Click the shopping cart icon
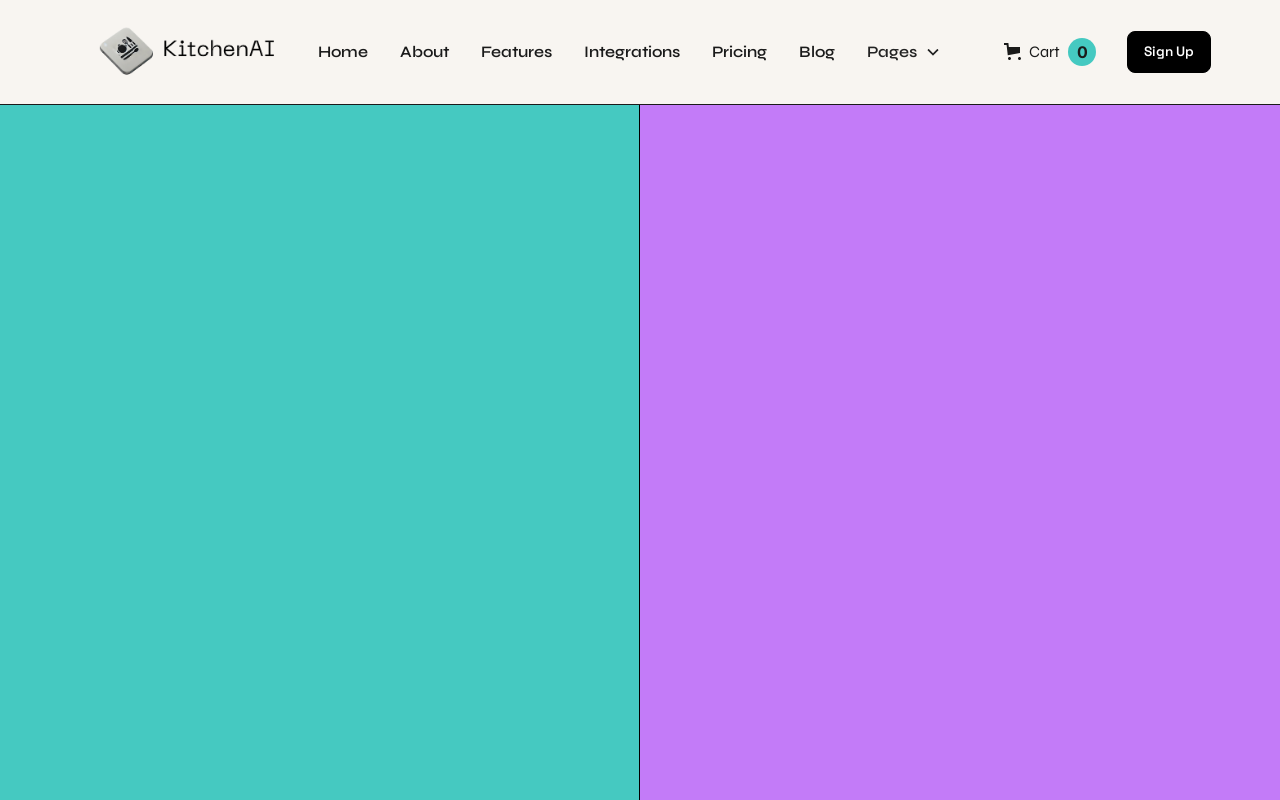Image resolution: width=1280 pixels, height=800 pixels. pos(1012,52)
